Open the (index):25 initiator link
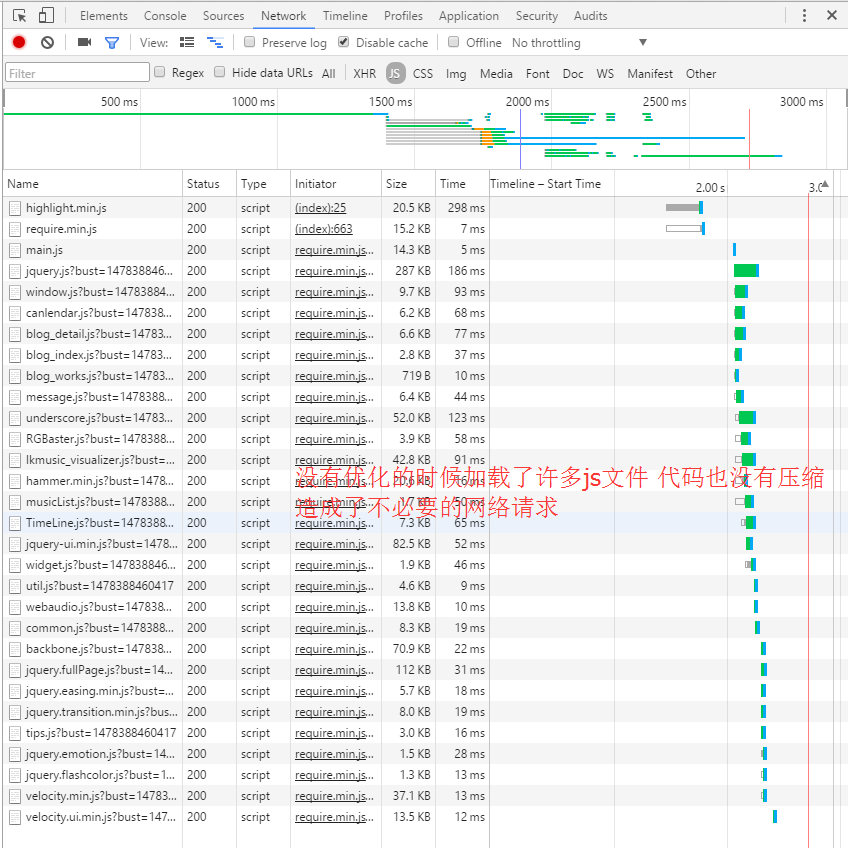This screenshot has width=848, height=848. point(320,208)
